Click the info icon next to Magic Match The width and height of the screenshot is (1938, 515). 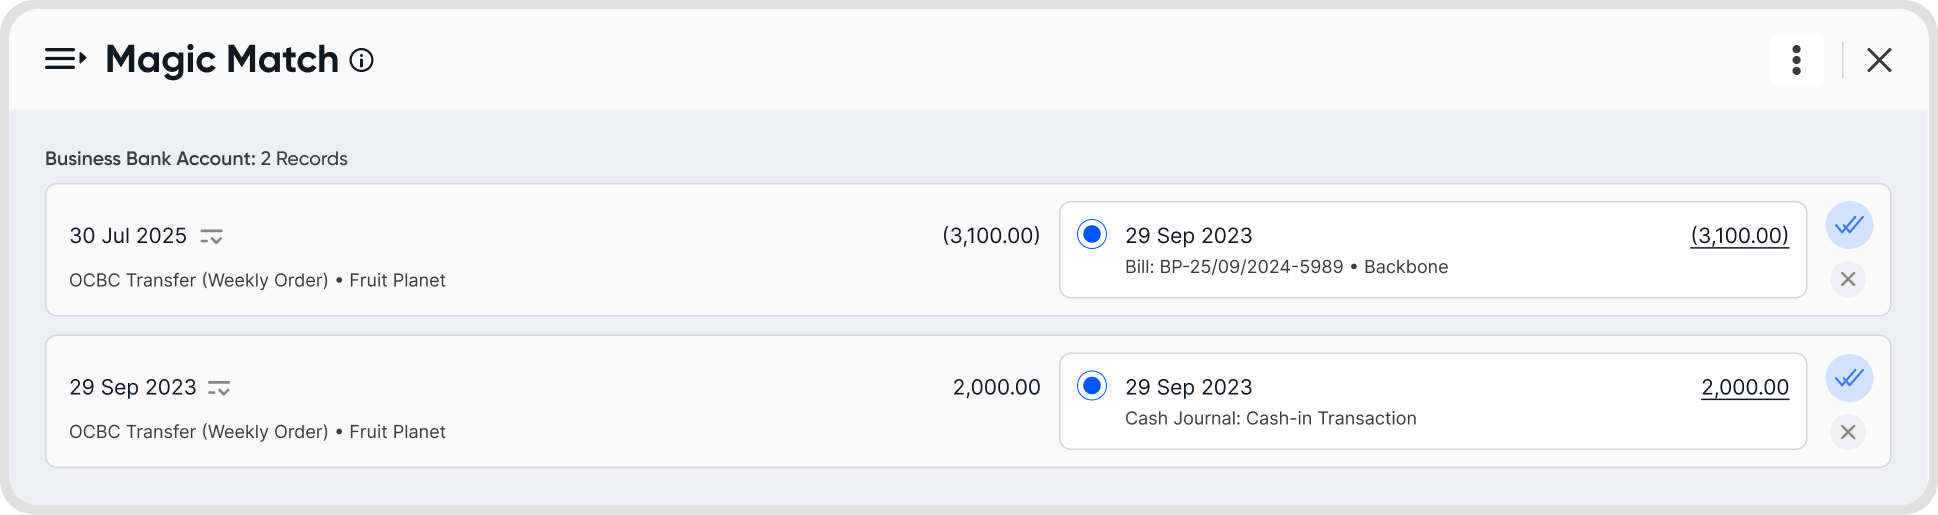[362, 61]
